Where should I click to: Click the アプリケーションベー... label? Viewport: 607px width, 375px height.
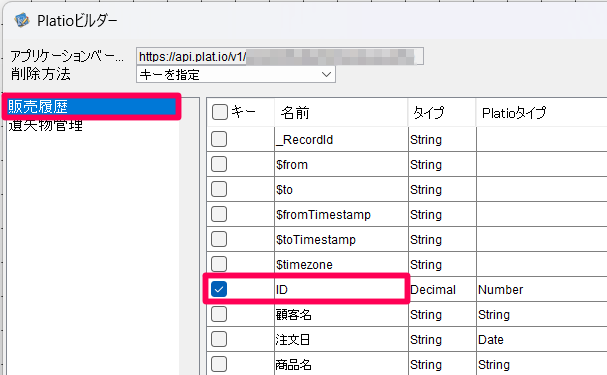coord(67,57)
